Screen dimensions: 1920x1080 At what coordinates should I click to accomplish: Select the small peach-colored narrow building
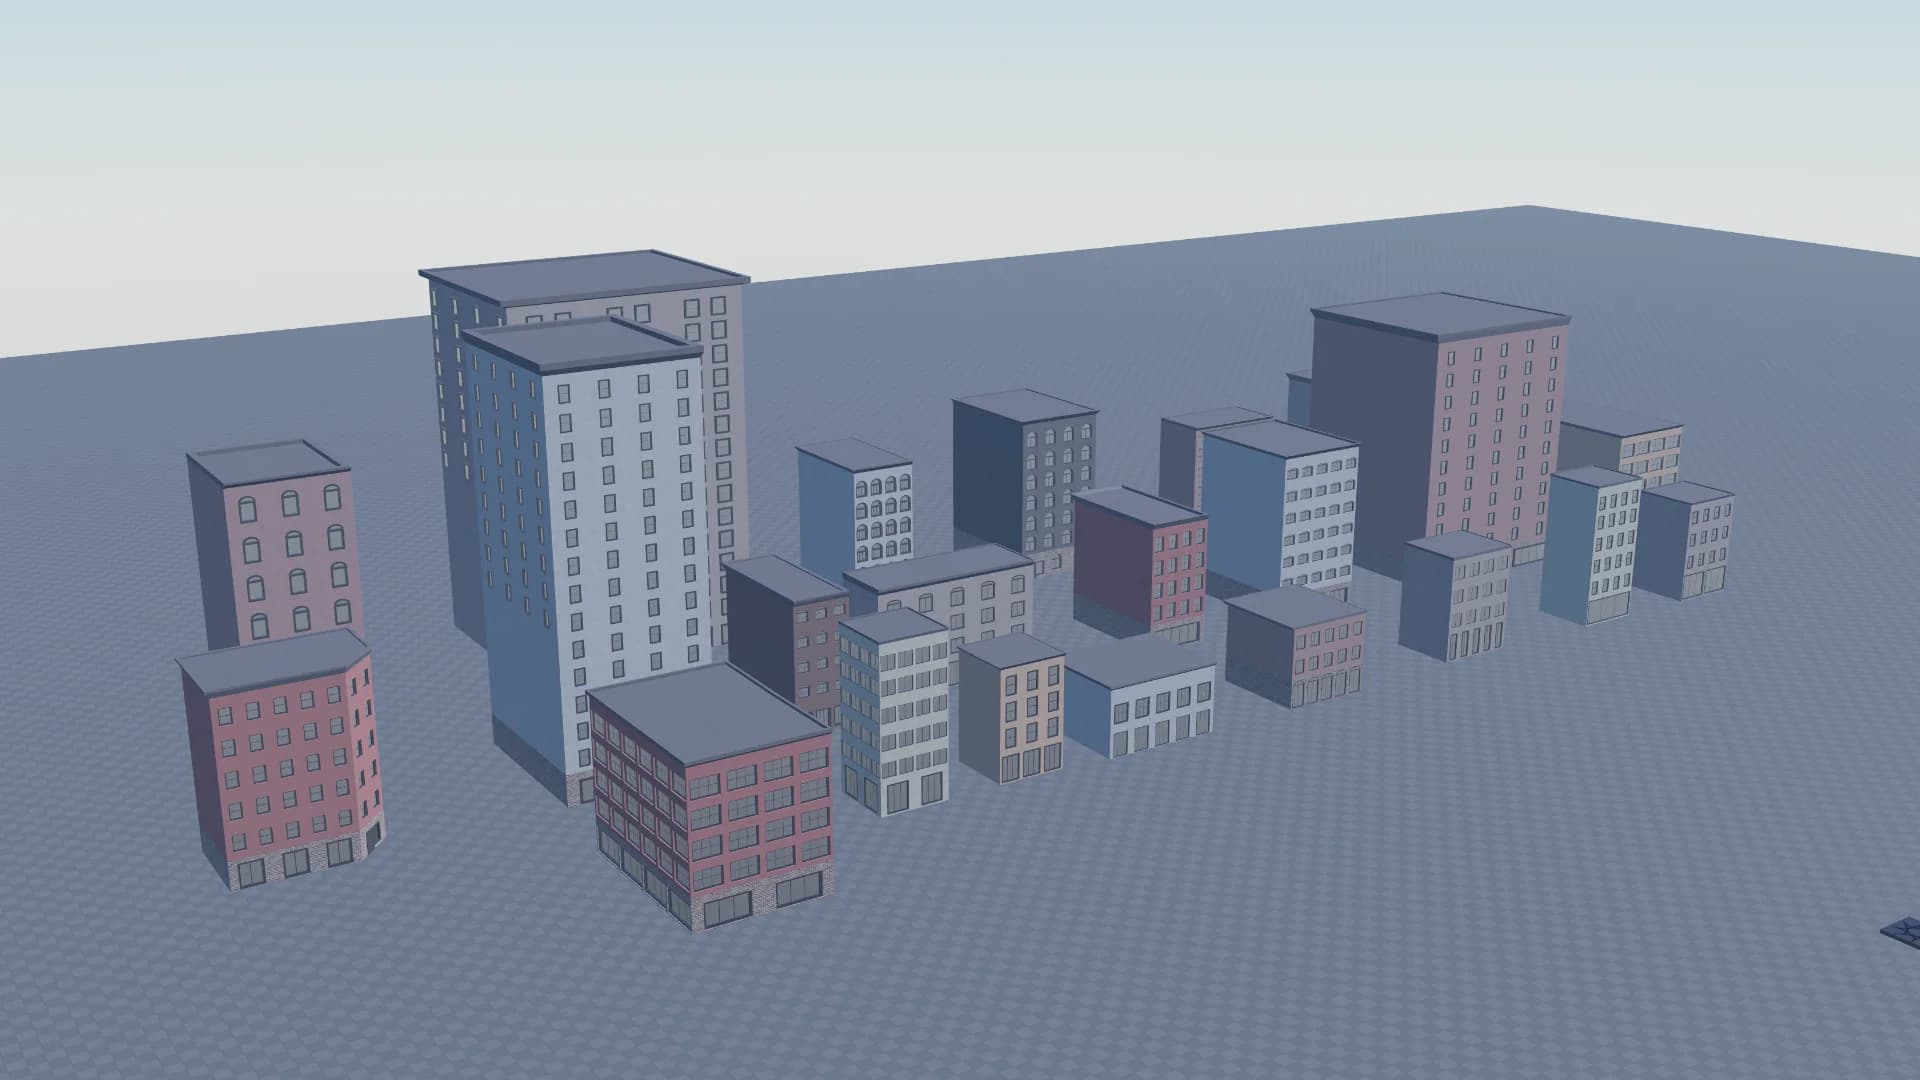point(1012,707)
